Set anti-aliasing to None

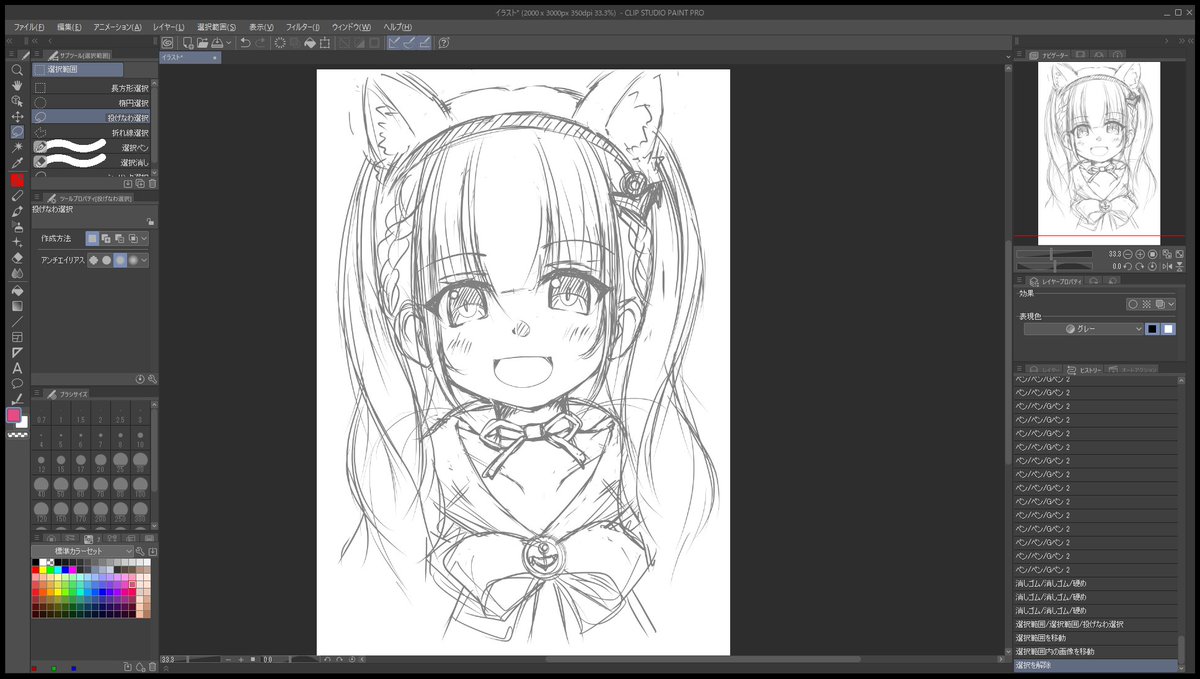pos(93,260)
